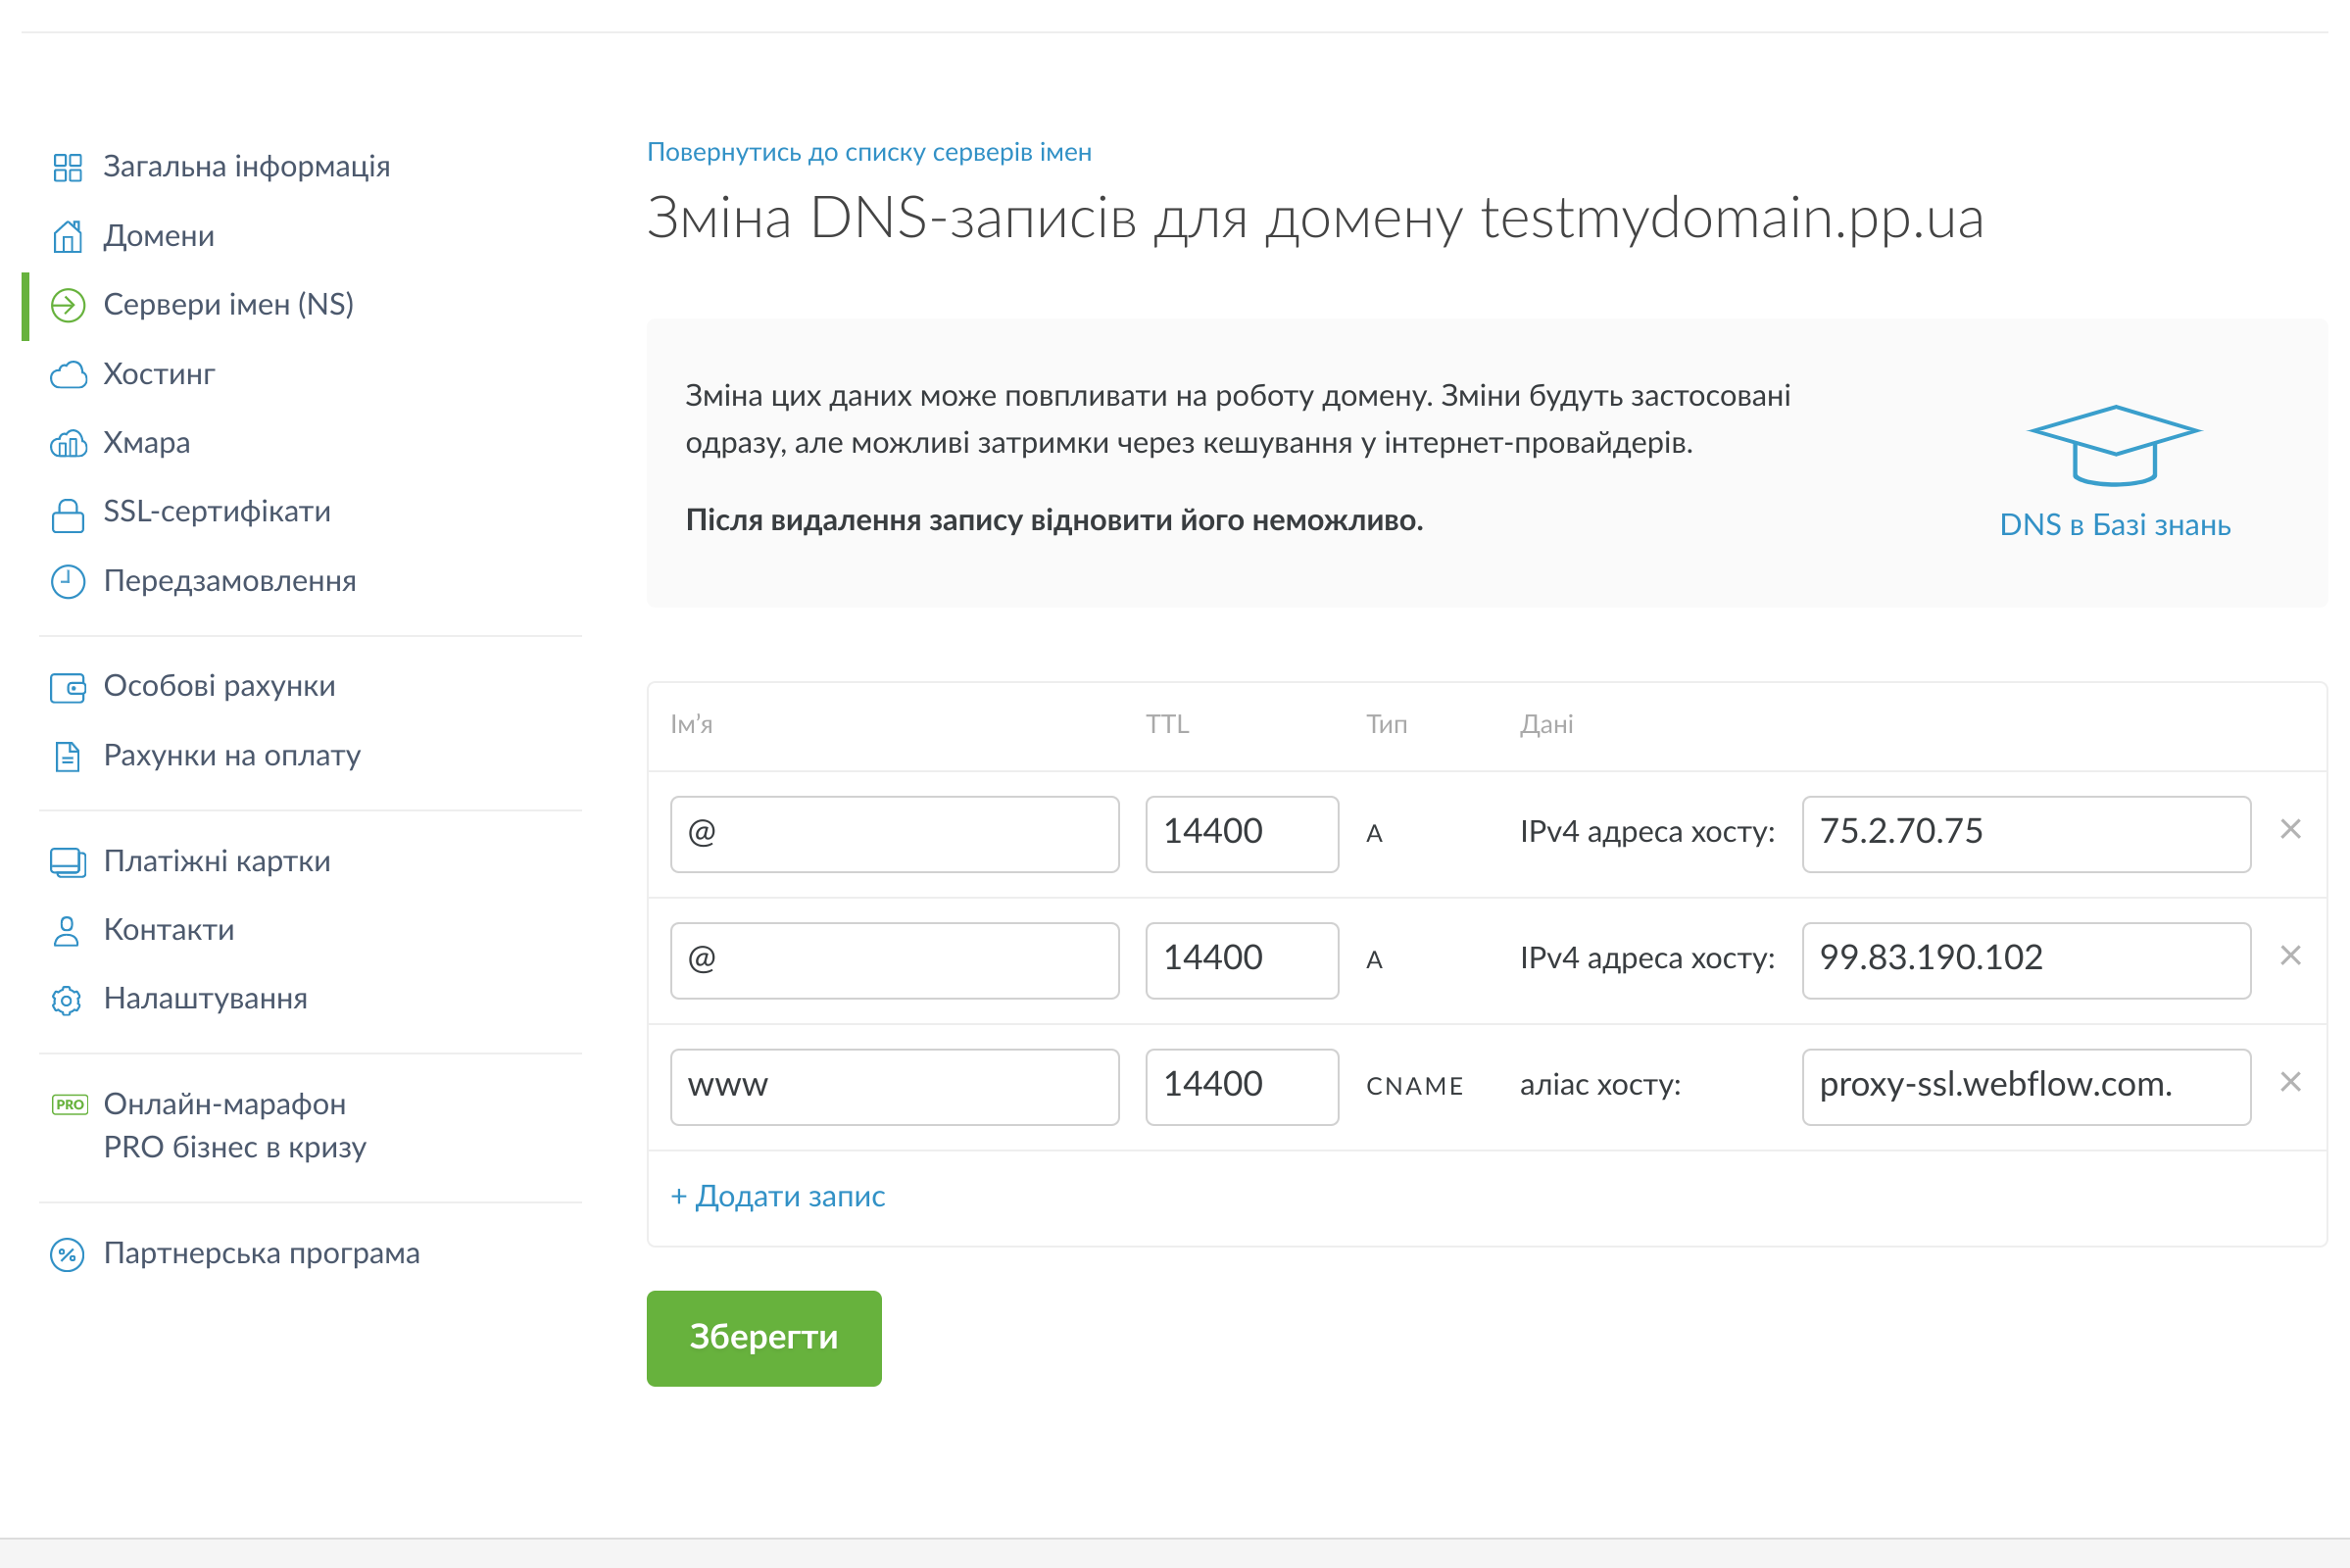Image resolution: width=2350 pixels, height=1568 pixels.
Task: Click the Налаштування gear icon
Action: click(x=67, y=999)
